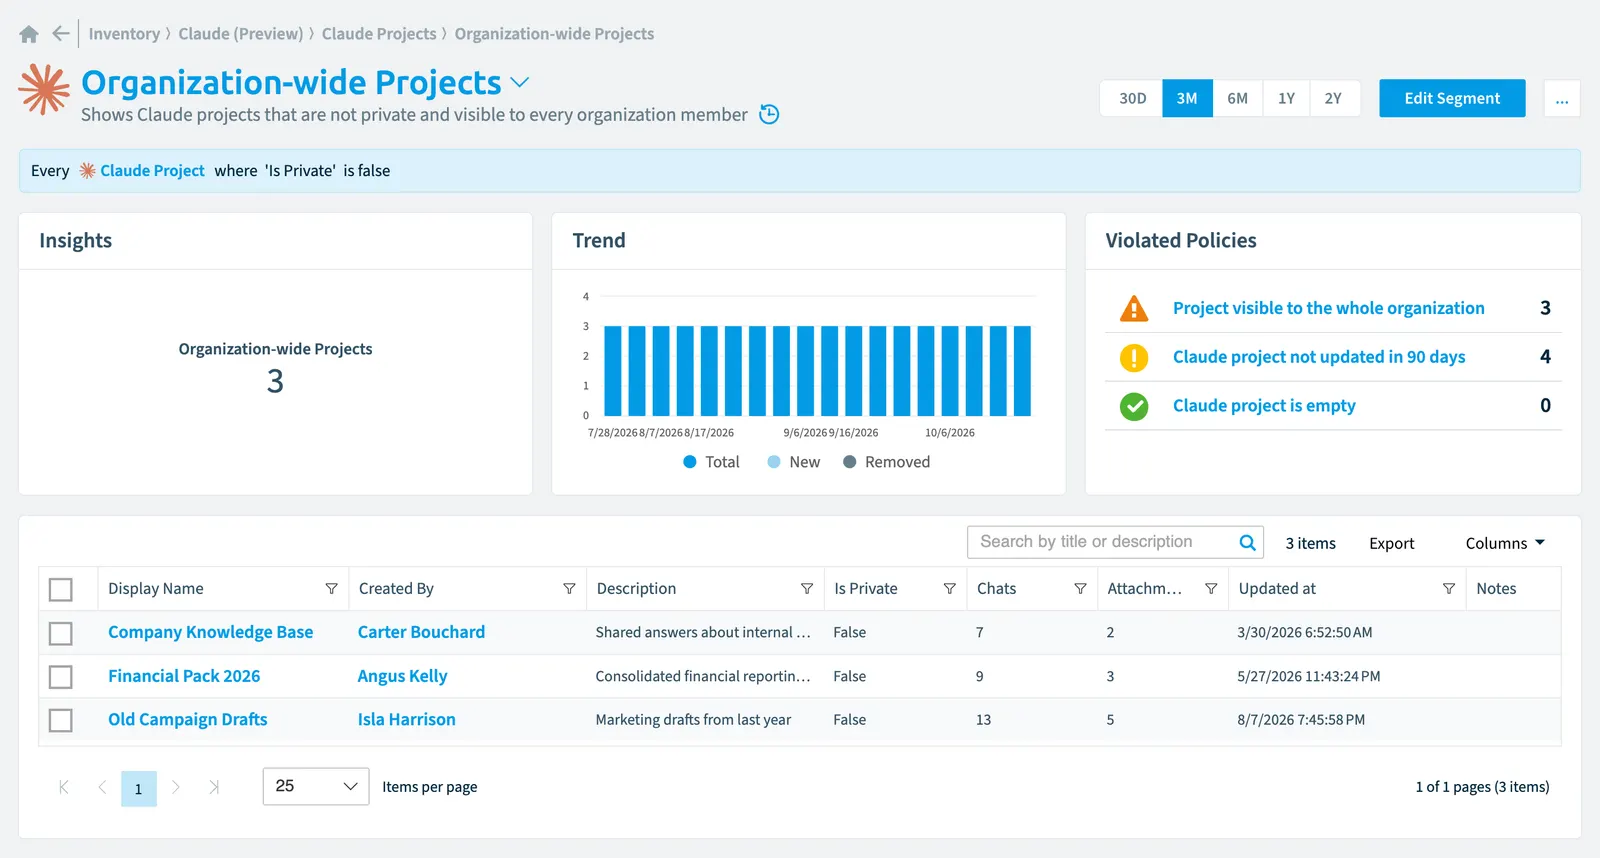The height and width of the screenshot is (858, 1600).
Task: Open the items per page dropdown
Action: click(316, 786)
